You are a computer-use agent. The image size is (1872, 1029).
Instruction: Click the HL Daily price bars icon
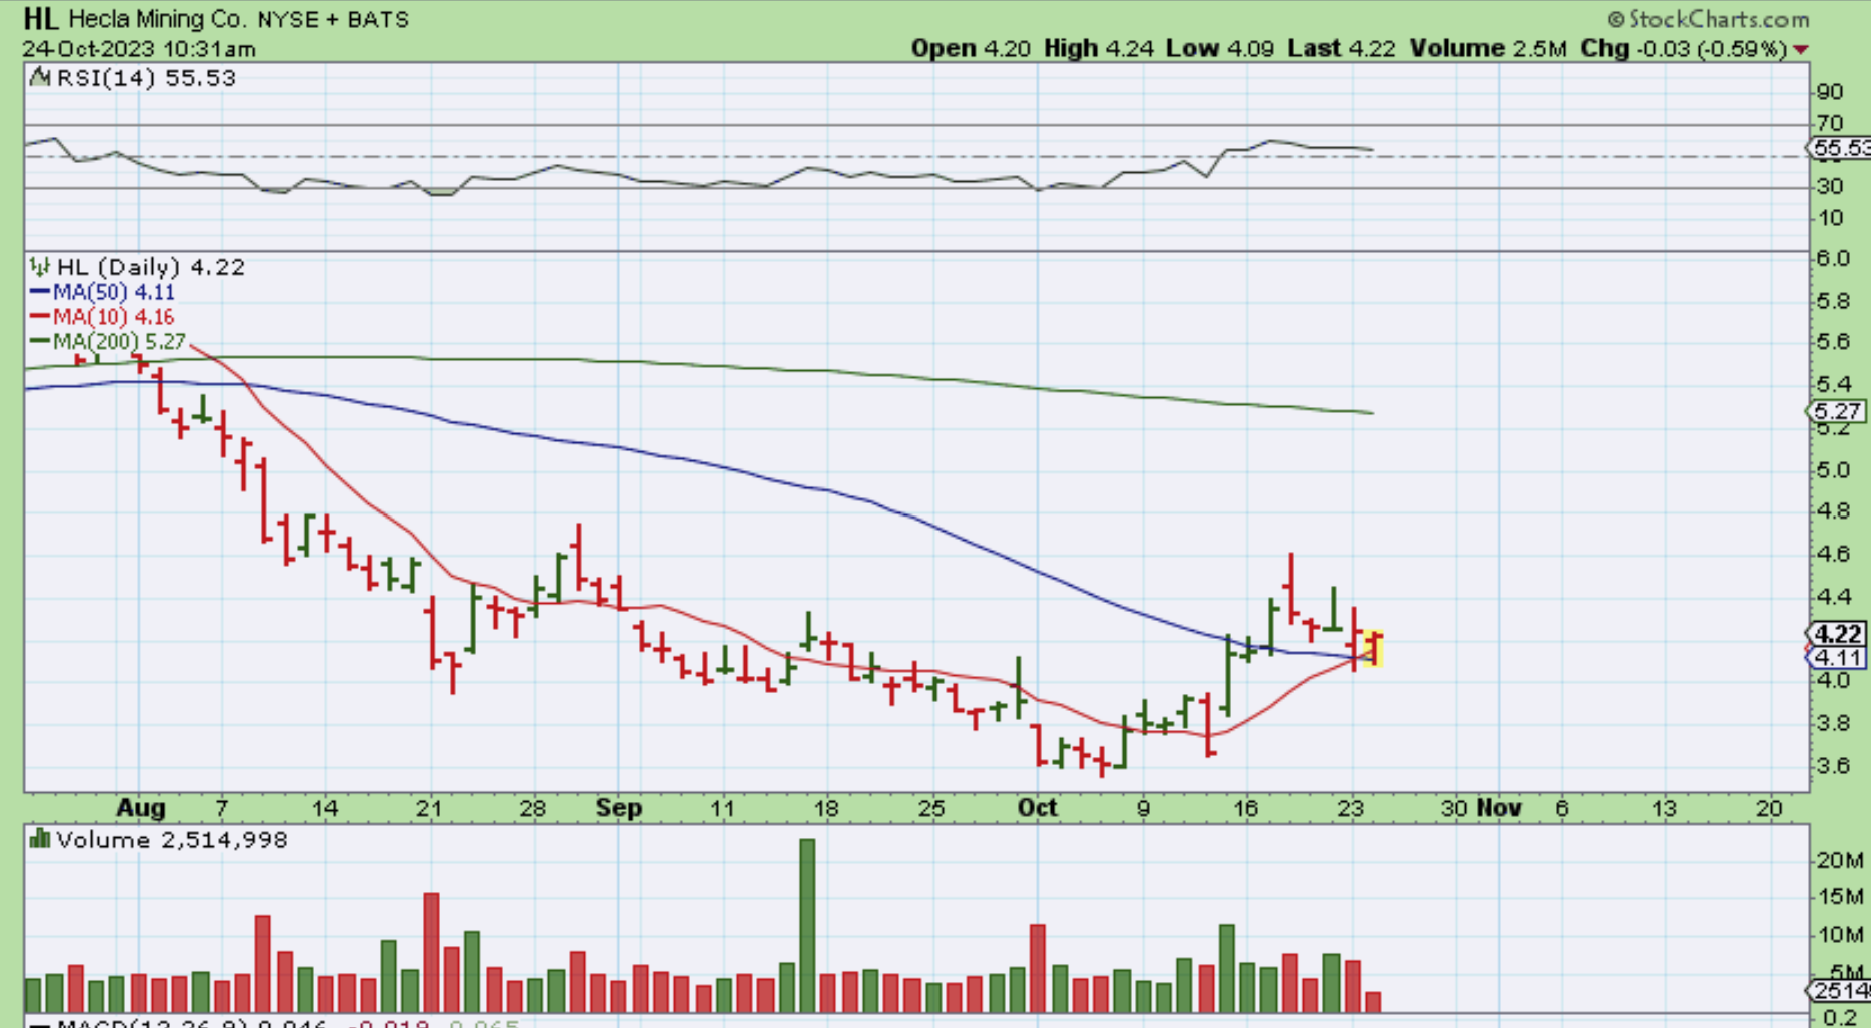point(40,266)
